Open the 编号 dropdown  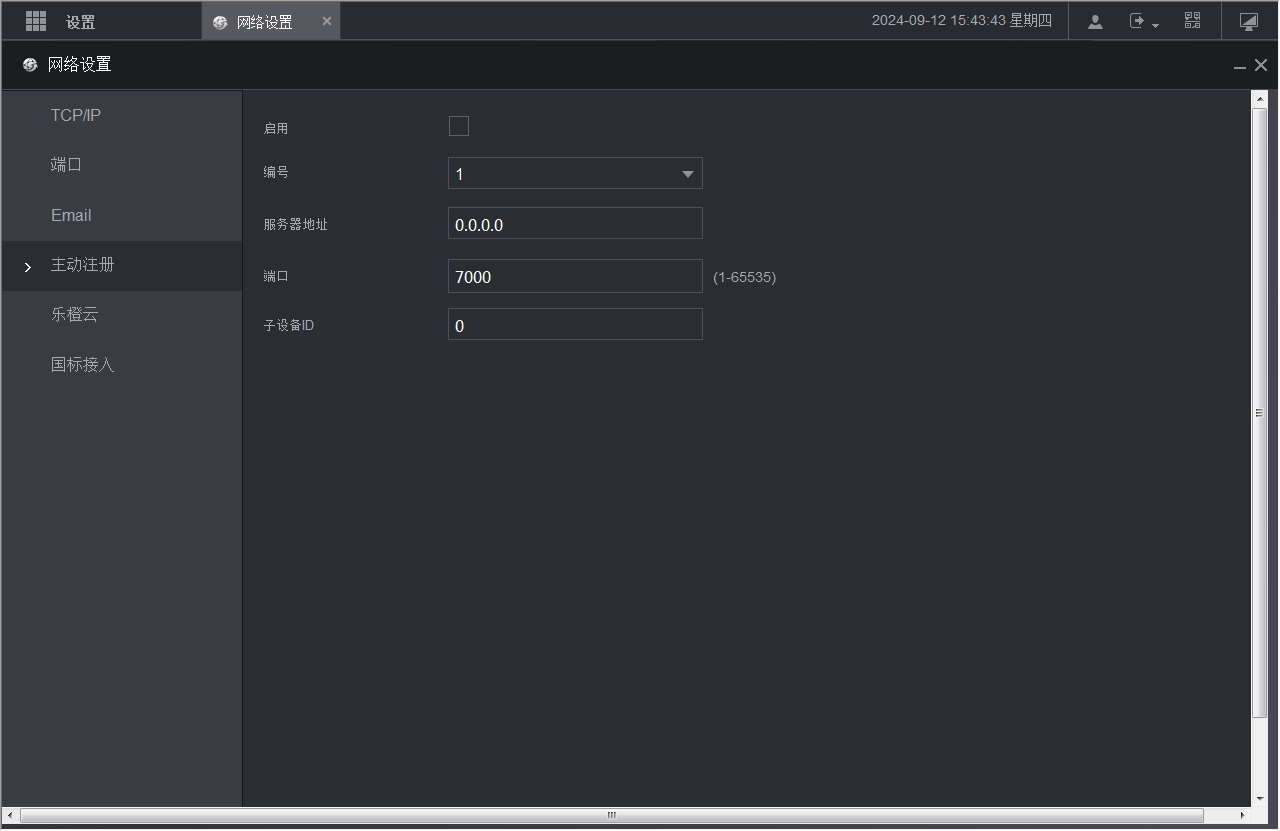coord(575,173)
